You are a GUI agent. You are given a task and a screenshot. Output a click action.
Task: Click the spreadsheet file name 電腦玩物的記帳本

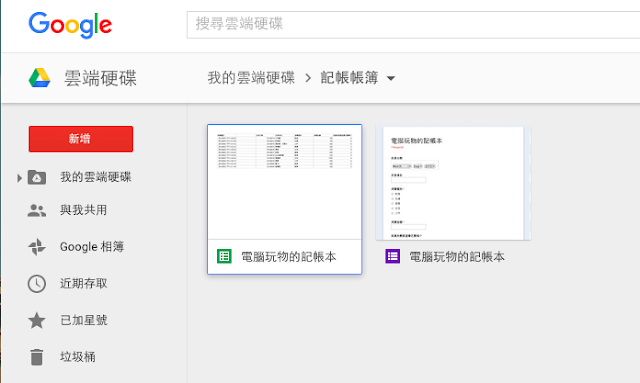[x=289, y=256]
